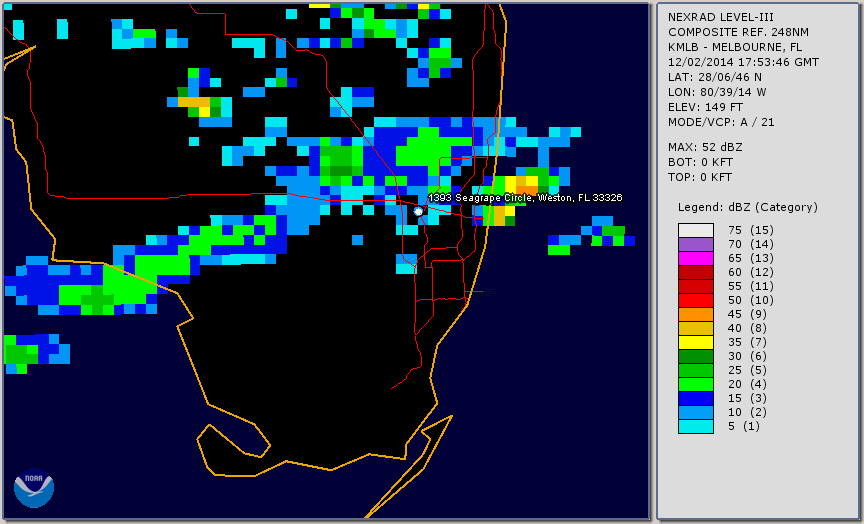Click the 75 (15) legend label
The width and height of the screenshot is (864, 524).
(750, 230)
